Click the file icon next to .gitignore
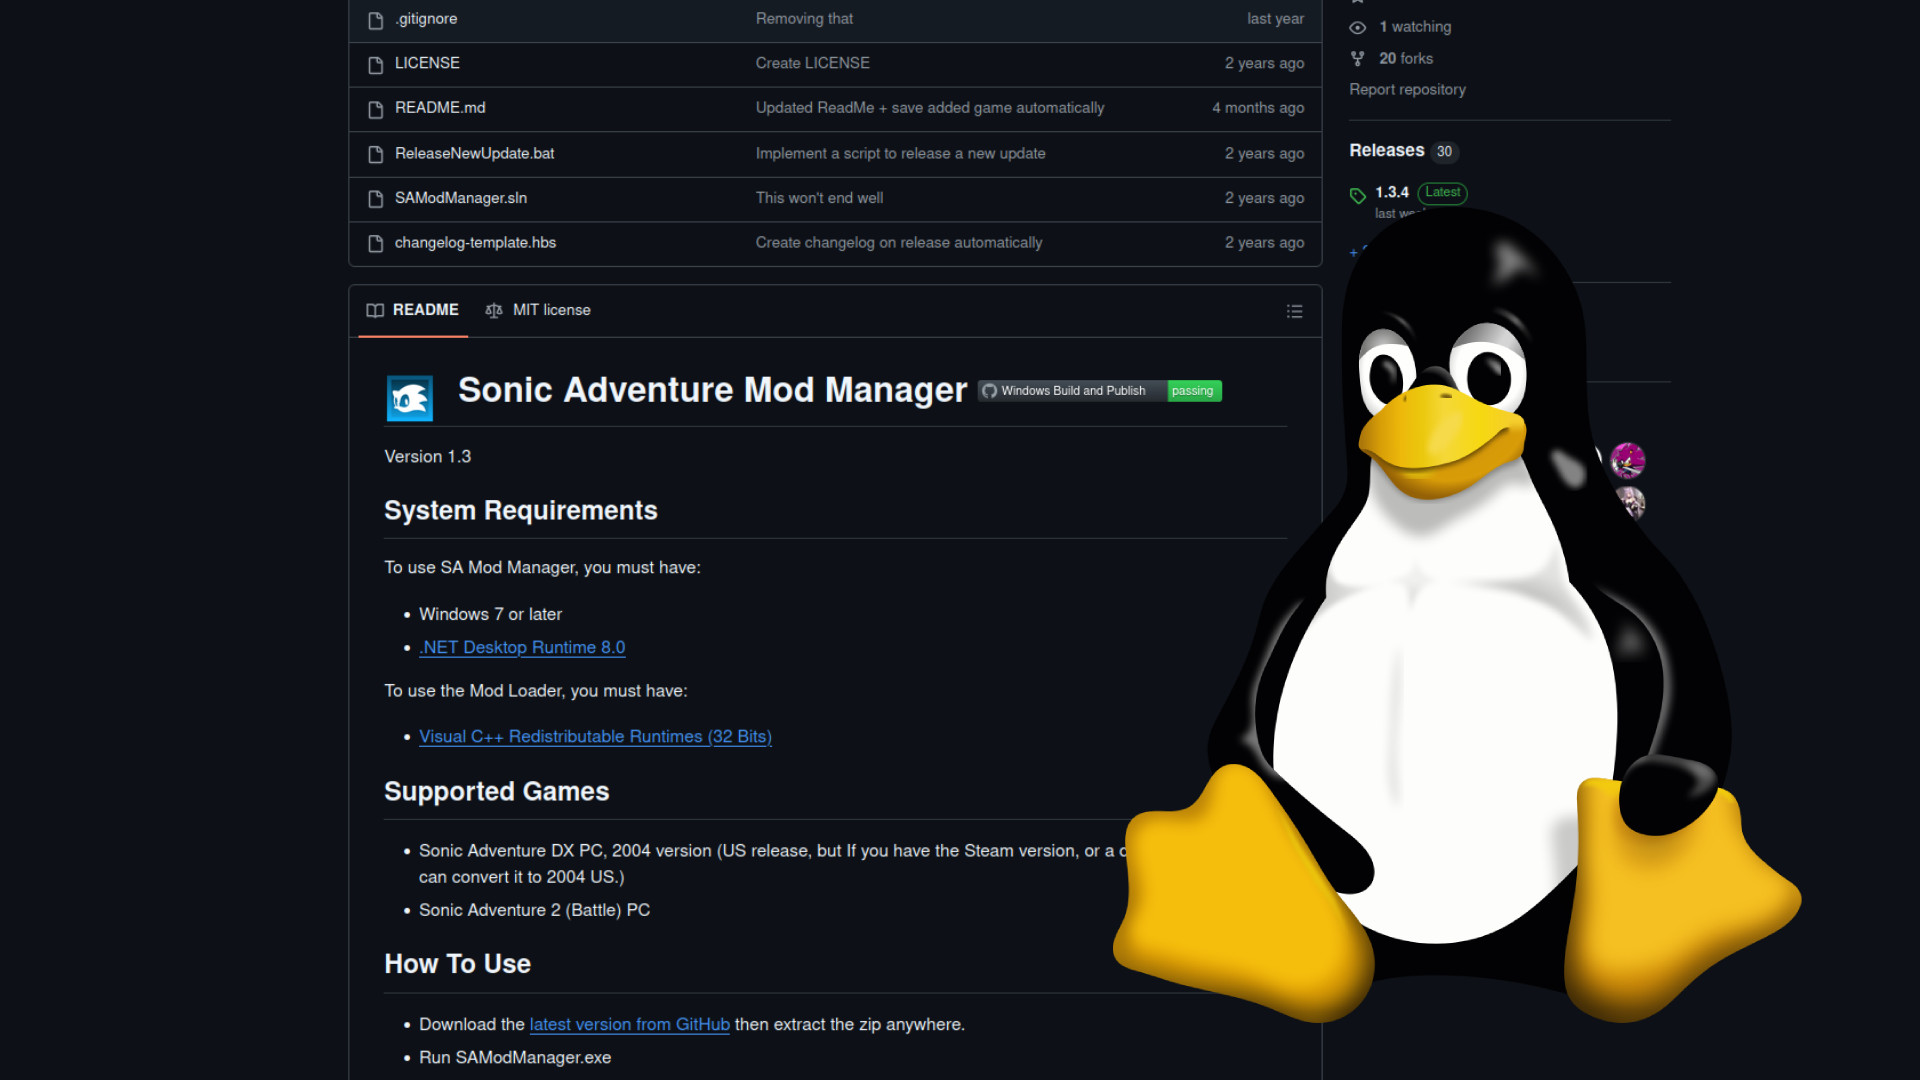Image resolution: width=1920 pixels, height=1080 pixels. click(375, 19)
